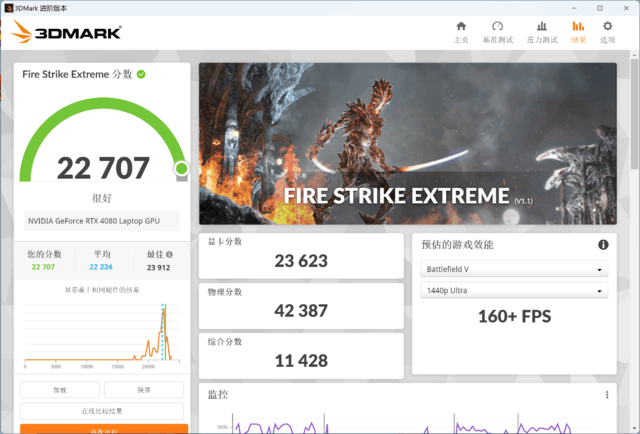Image resolution: width=640 pixels, height=434 pixels.
Task: Minimize the 3DMark window
Action: (x=574, y=8)
